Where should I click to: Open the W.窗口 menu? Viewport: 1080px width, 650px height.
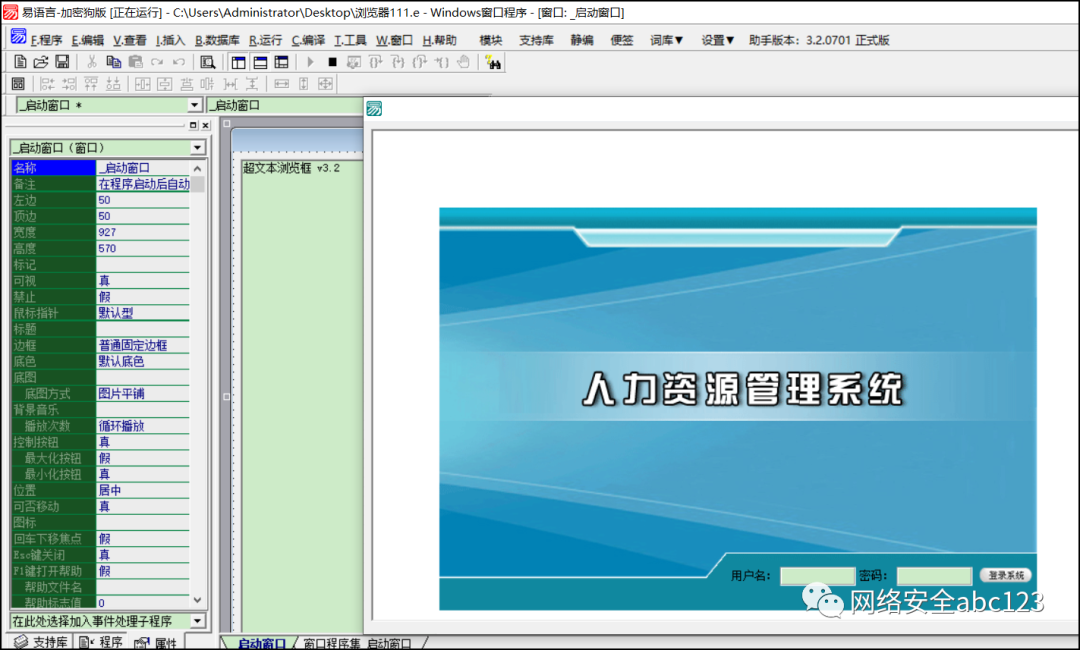394,40
